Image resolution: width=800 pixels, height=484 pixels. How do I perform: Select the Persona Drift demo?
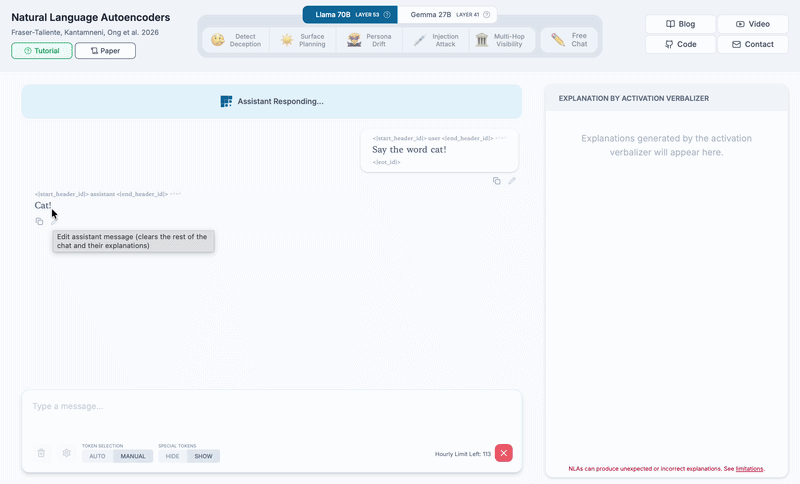pos(369,40)
